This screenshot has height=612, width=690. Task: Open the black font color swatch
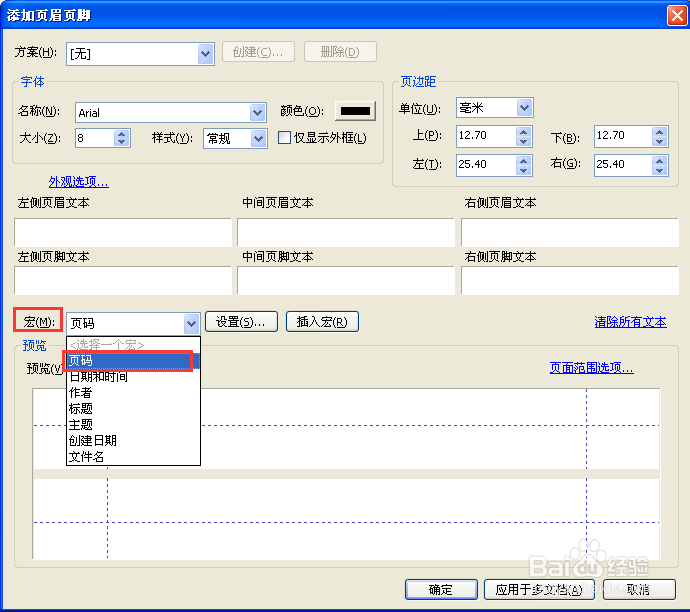click(x=355, y=111)
